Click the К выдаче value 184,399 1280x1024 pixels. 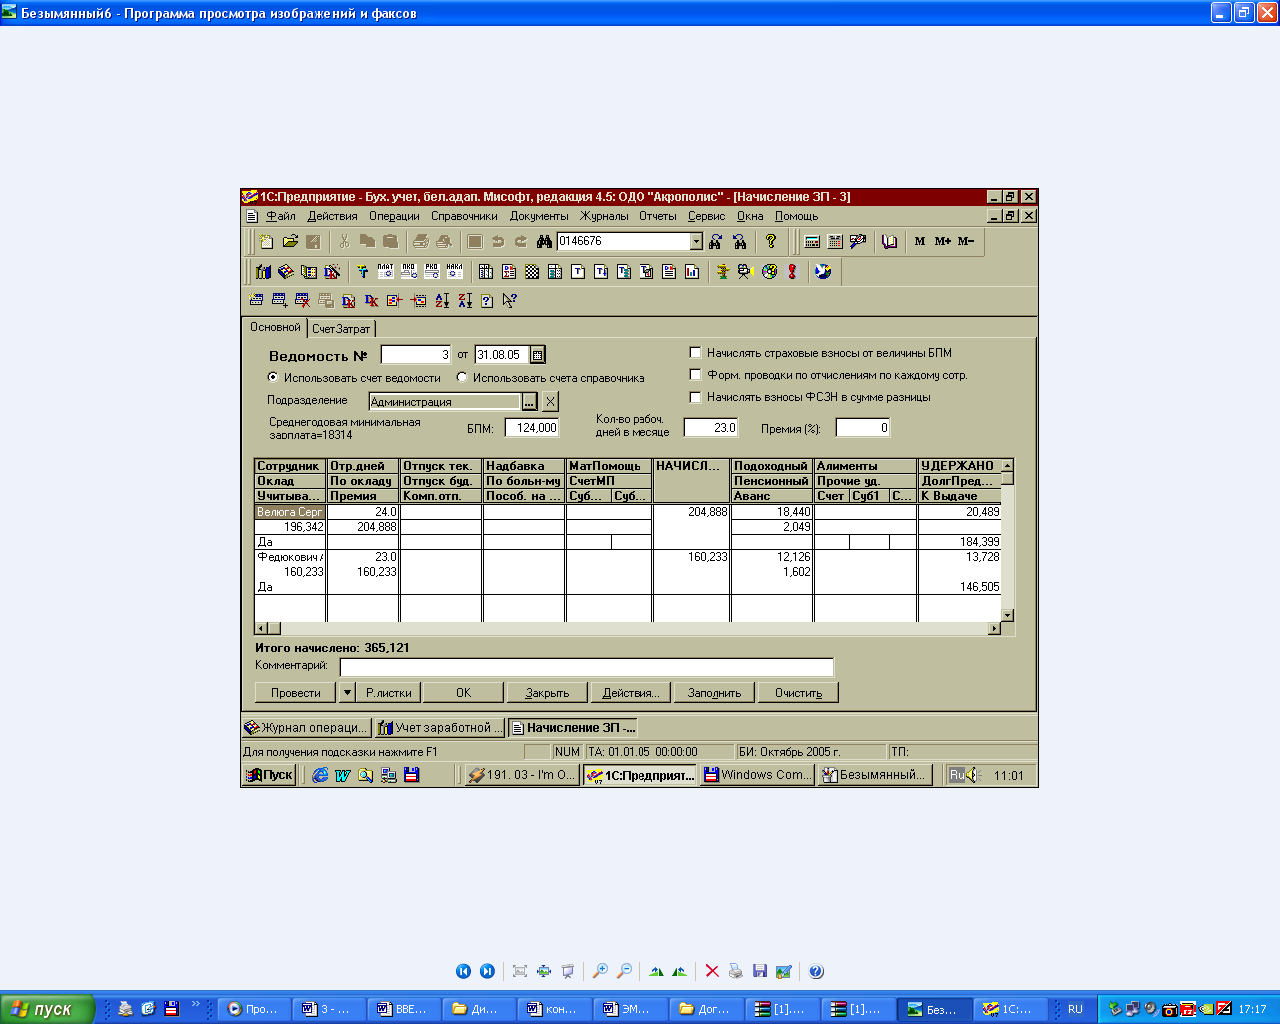980,542
